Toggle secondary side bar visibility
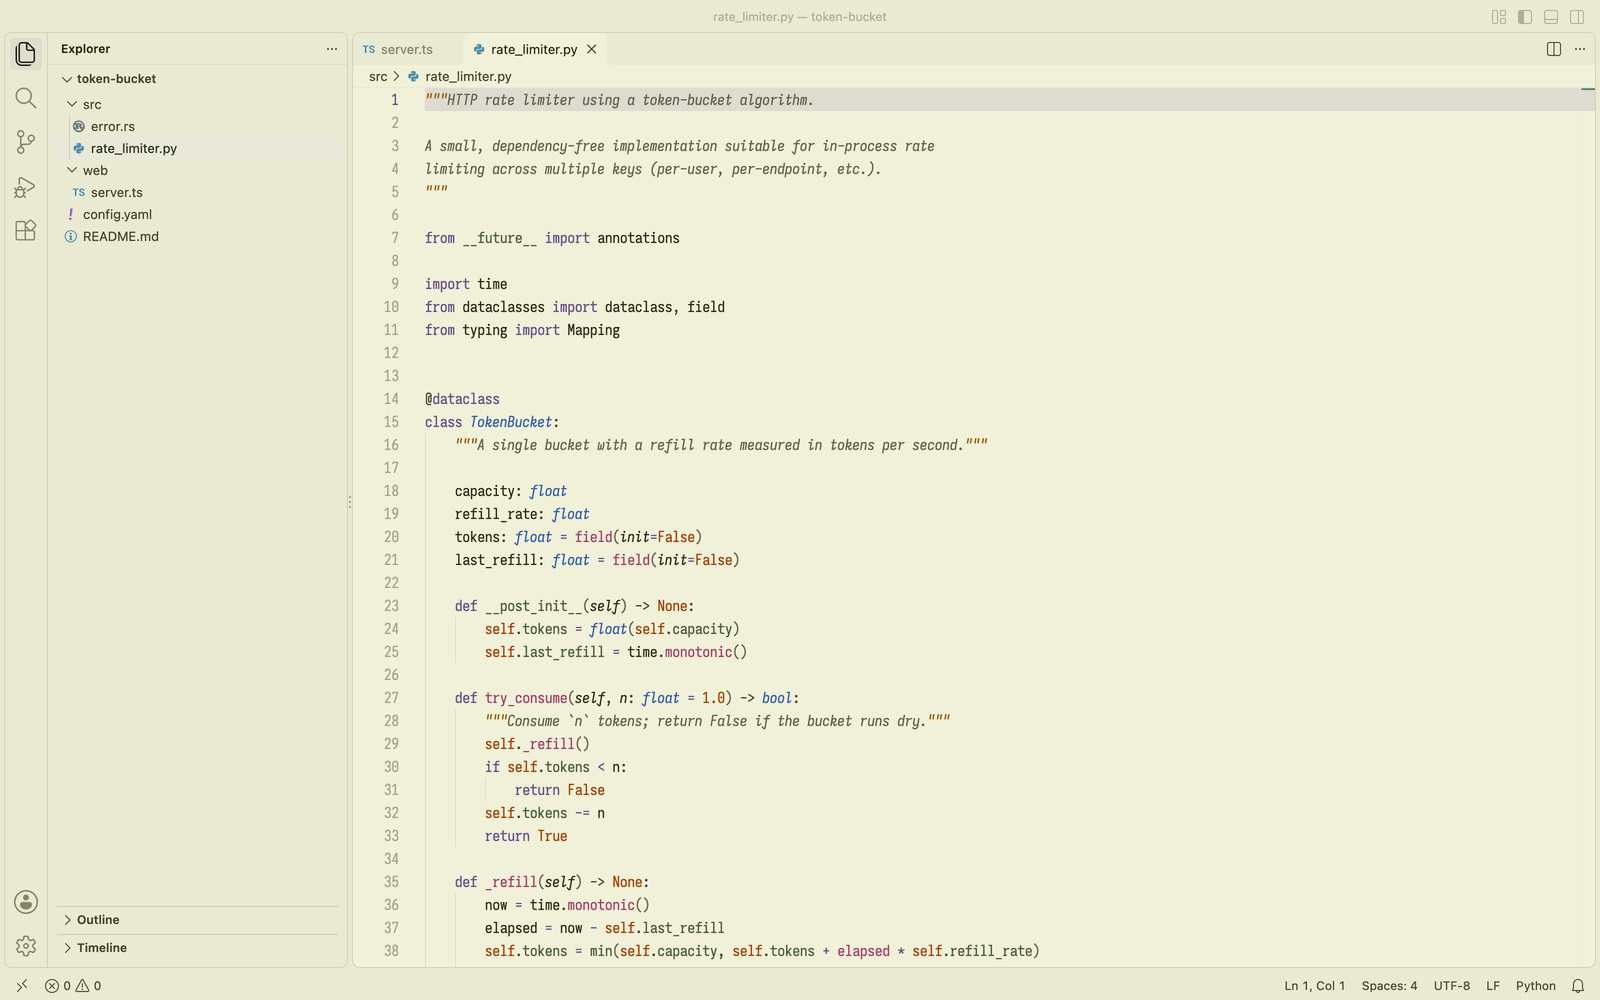 tap(1577, 17)
